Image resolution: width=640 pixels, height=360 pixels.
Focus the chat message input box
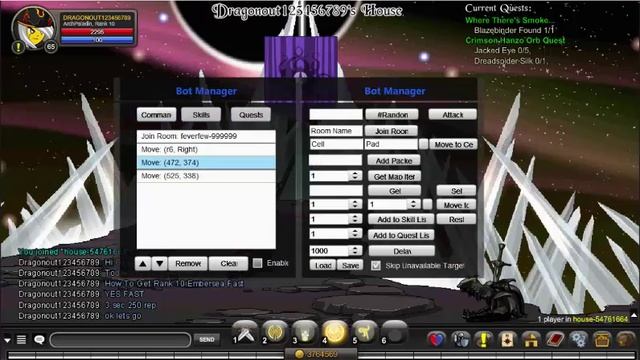click(120, 340)
